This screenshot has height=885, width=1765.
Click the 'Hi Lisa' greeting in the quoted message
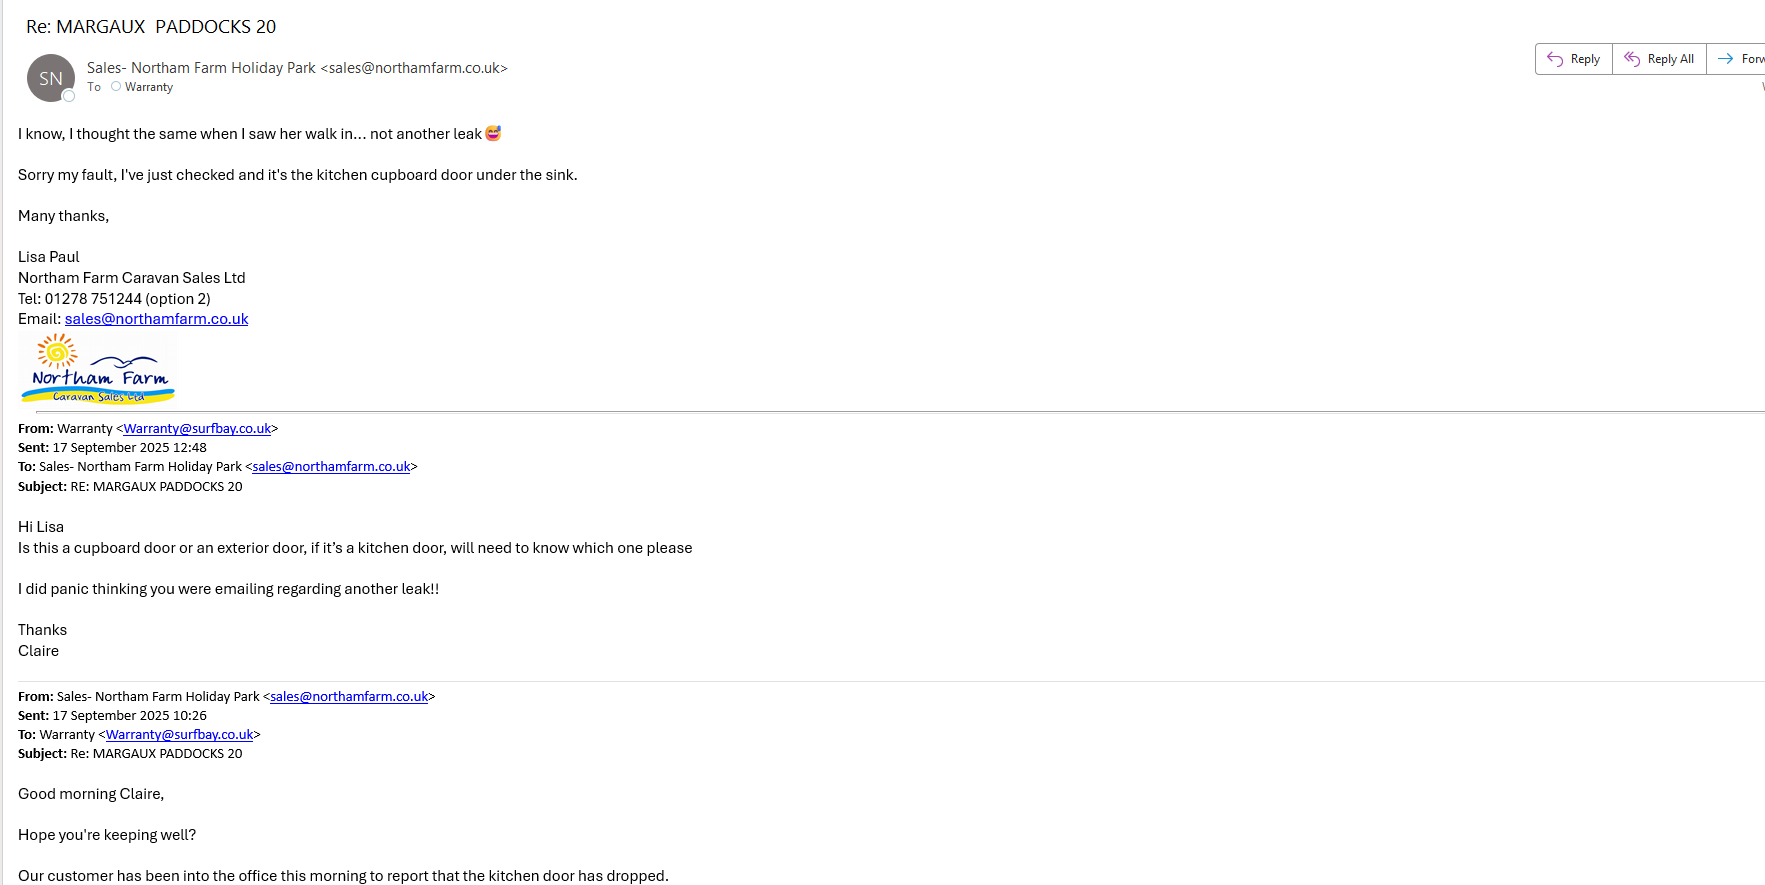click(41, 527)
